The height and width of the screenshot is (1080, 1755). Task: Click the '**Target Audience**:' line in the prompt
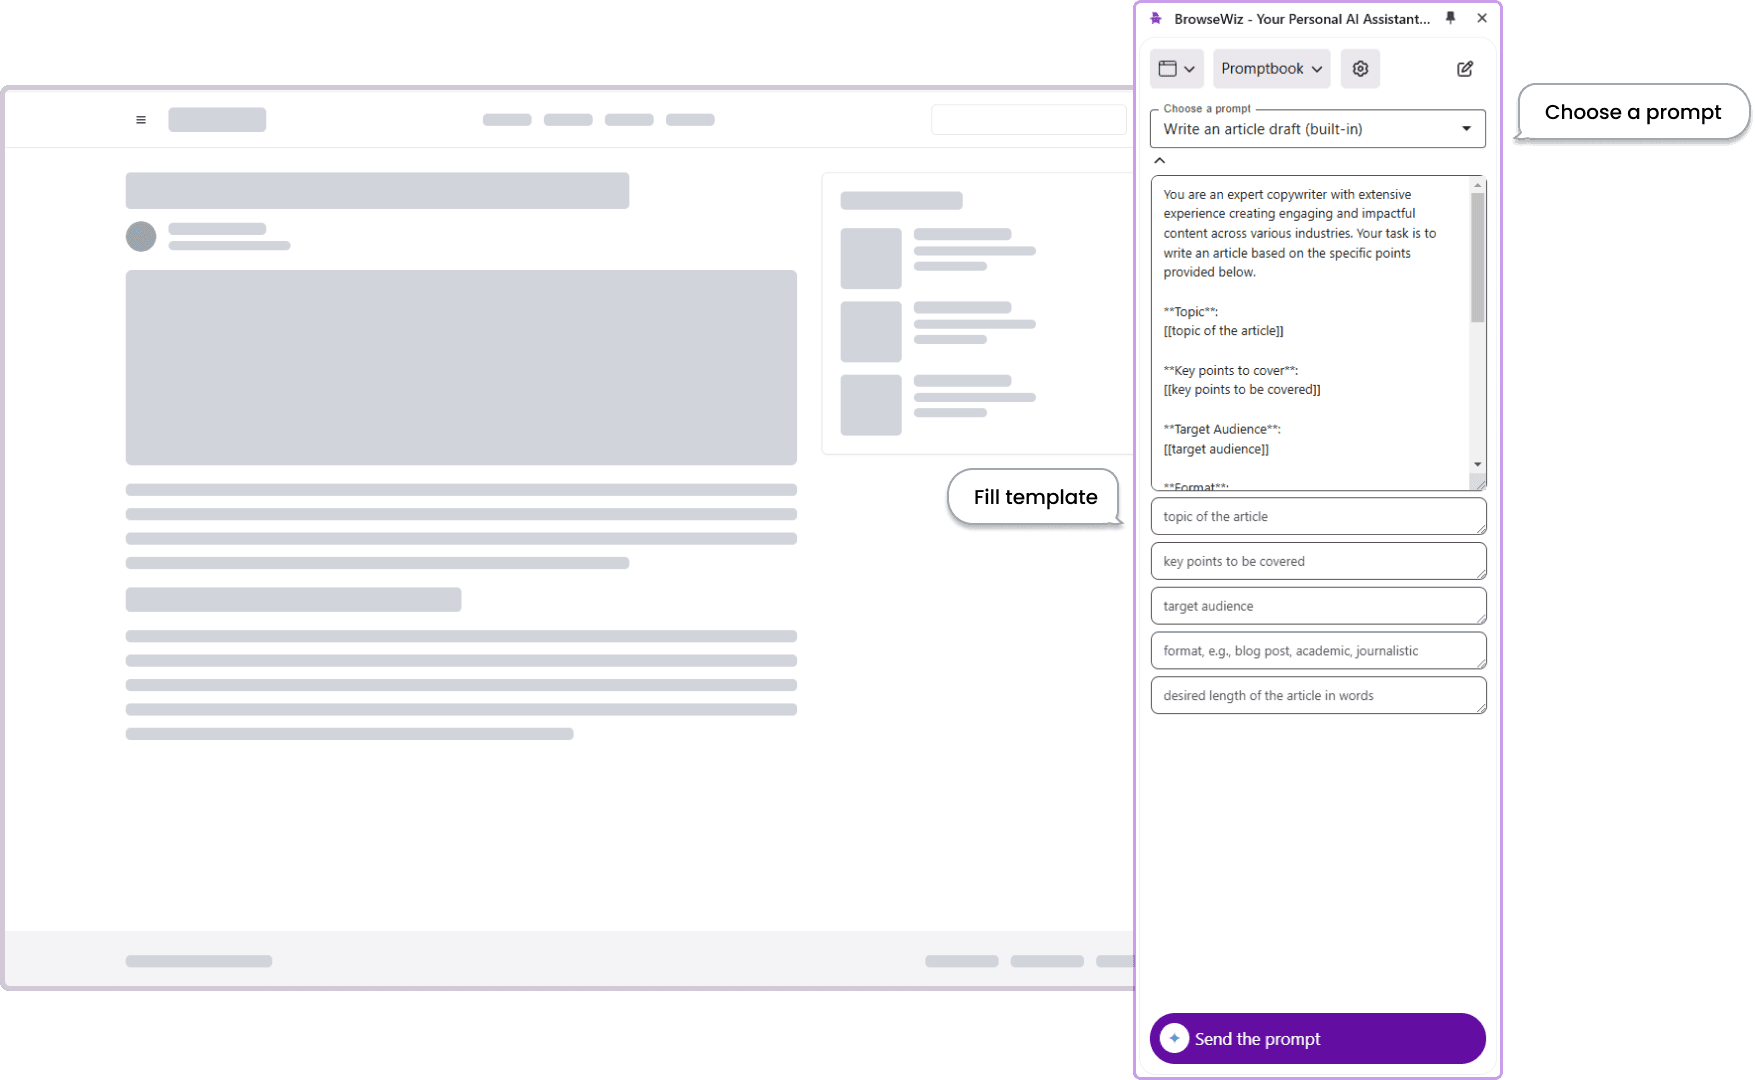(x=1222, y=430)
